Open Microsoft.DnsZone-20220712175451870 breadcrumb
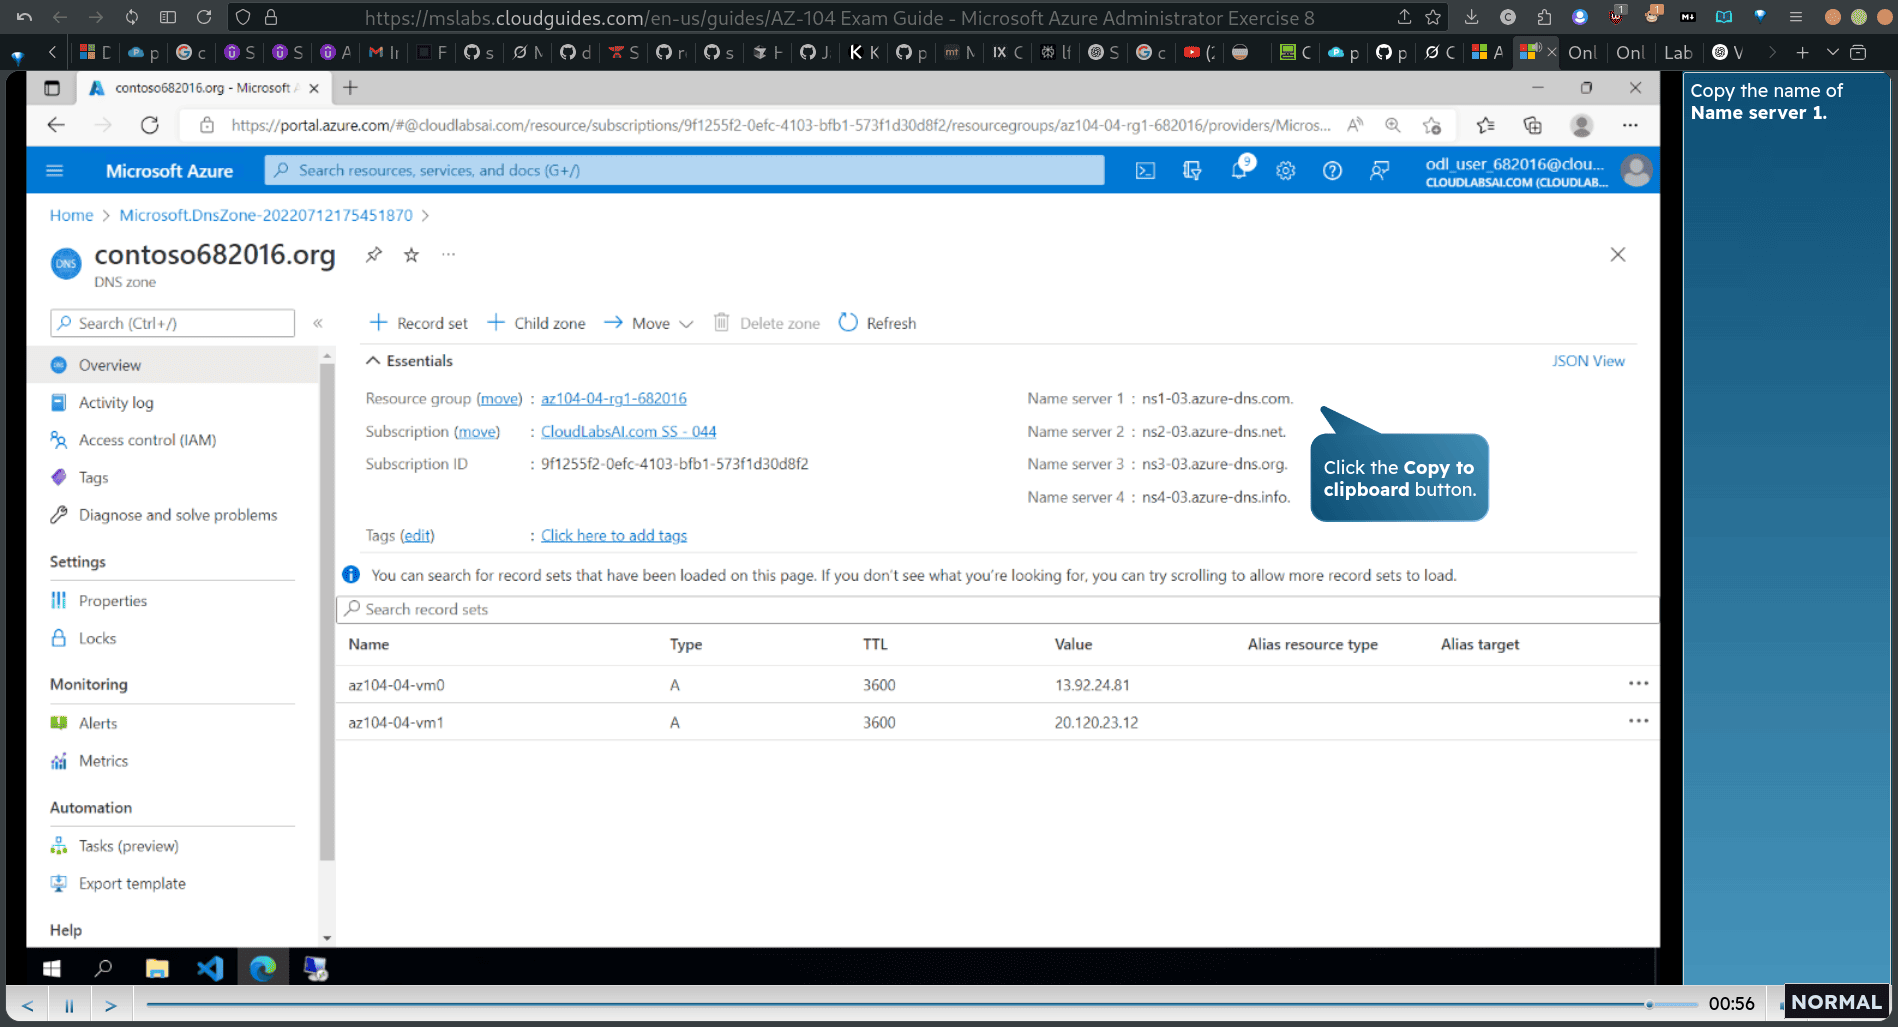1898x1027 pixels. 266,215
